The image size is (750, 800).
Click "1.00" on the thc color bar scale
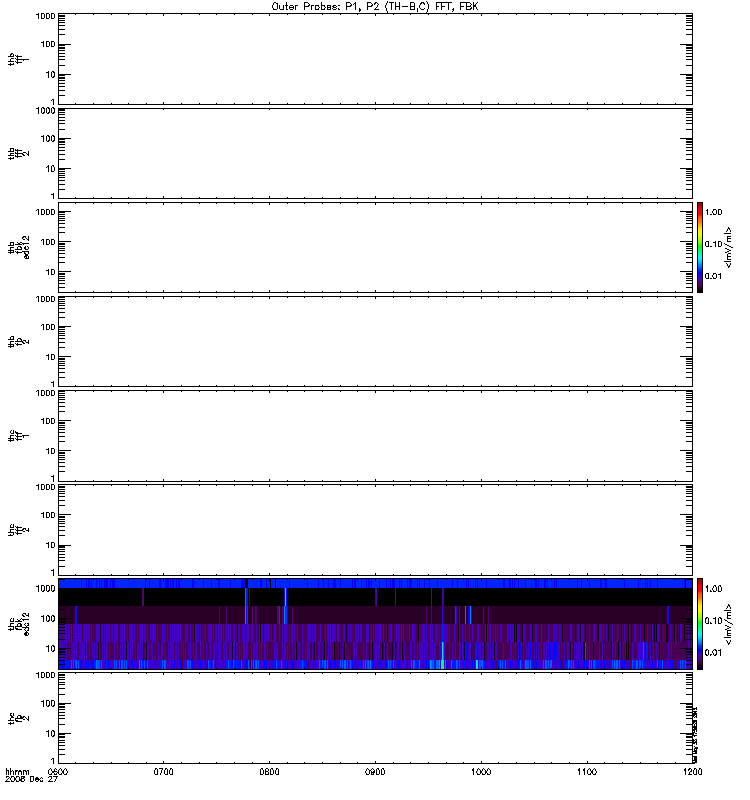(713, 589)
